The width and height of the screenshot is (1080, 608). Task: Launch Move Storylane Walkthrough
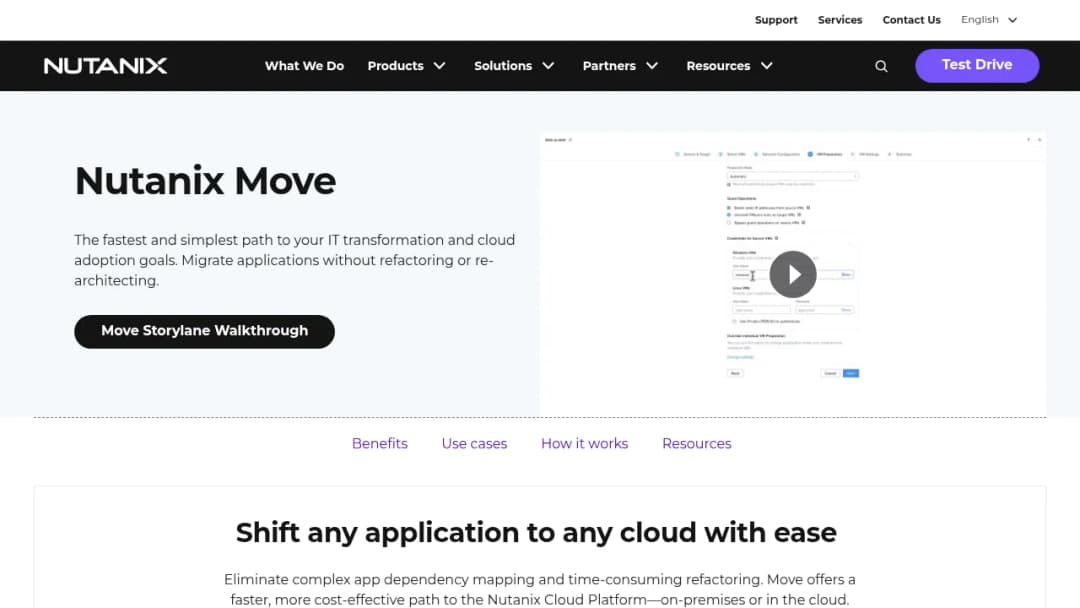(x=205, y=331)
